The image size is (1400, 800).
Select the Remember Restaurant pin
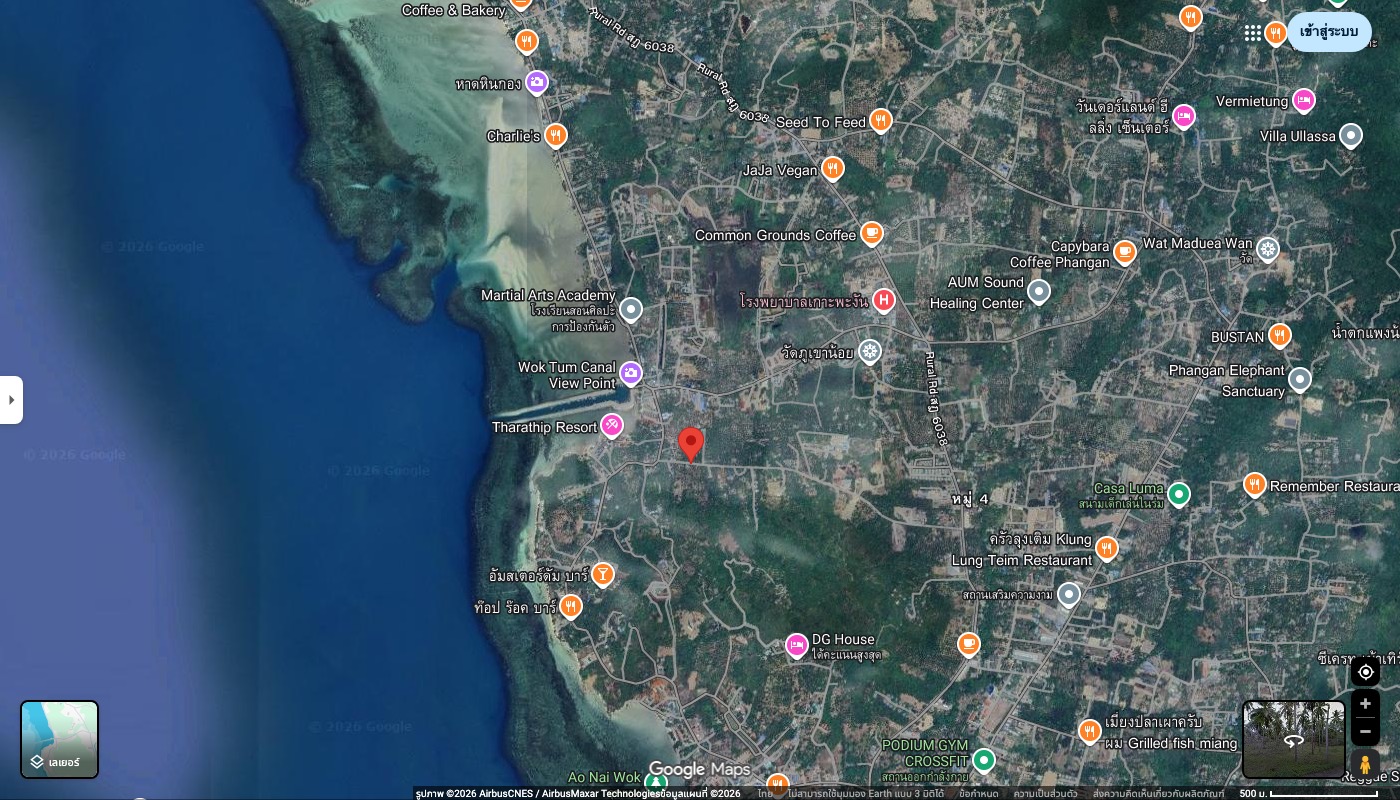click(x=1255, y=485)
